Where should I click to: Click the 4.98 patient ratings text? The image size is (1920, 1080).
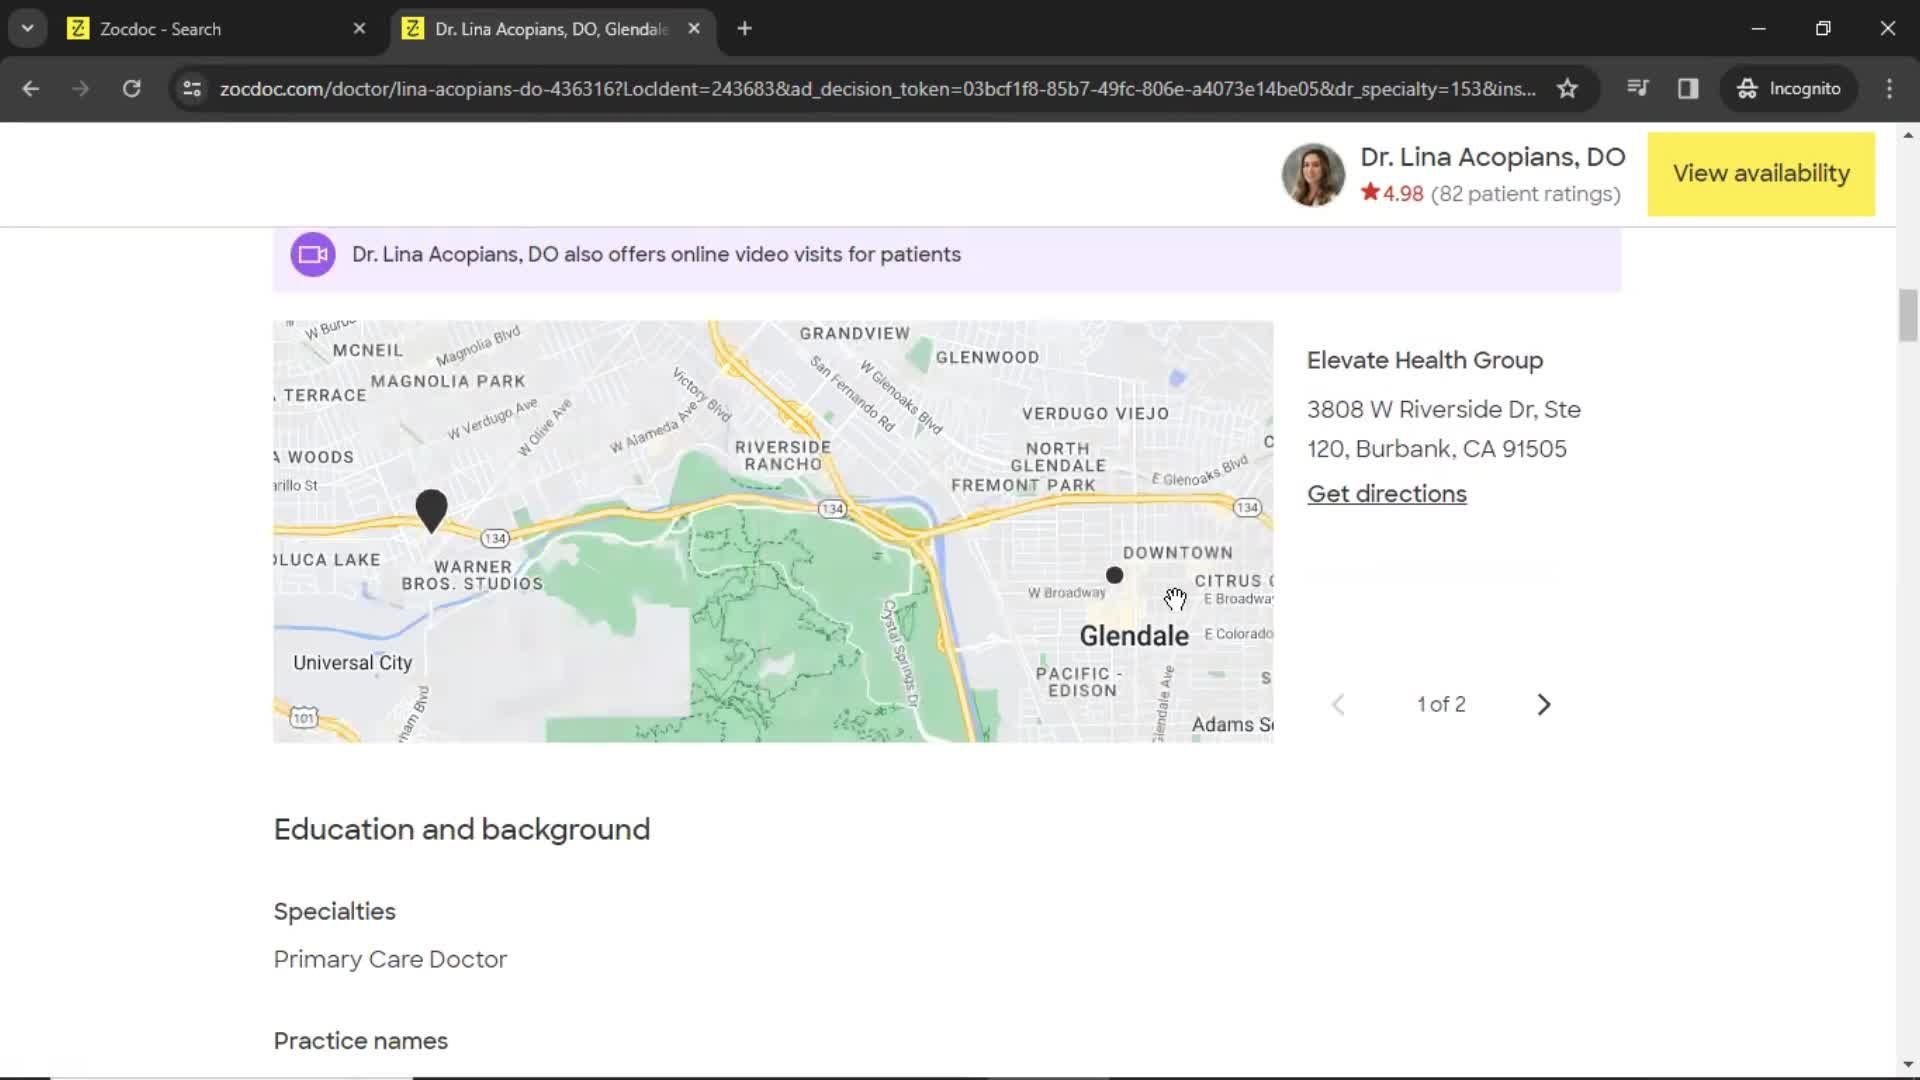click(1490, 194)
